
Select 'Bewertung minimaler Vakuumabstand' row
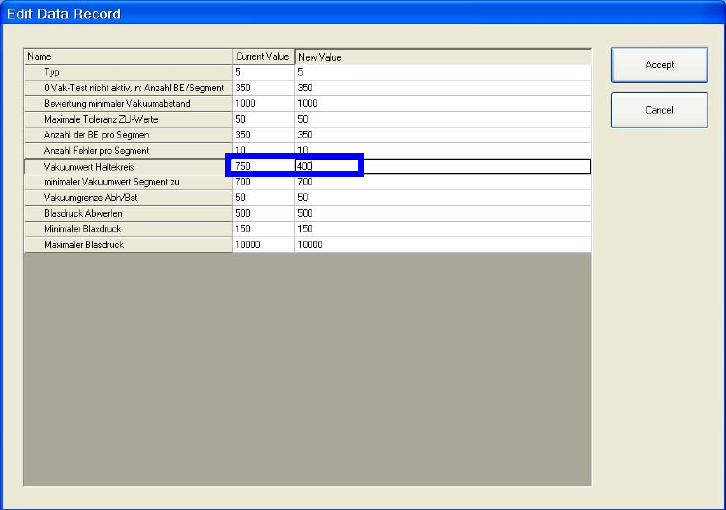click(x=128, y=104)
